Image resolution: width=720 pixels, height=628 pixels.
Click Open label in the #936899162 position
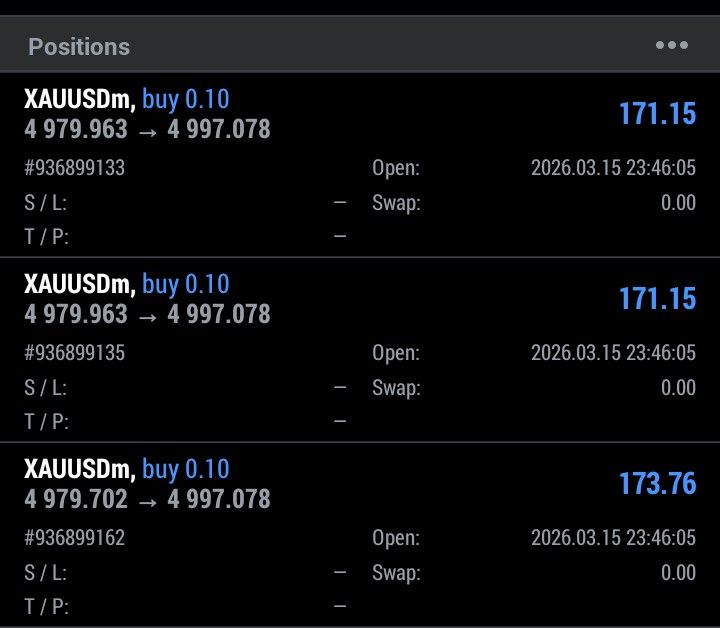396,538
